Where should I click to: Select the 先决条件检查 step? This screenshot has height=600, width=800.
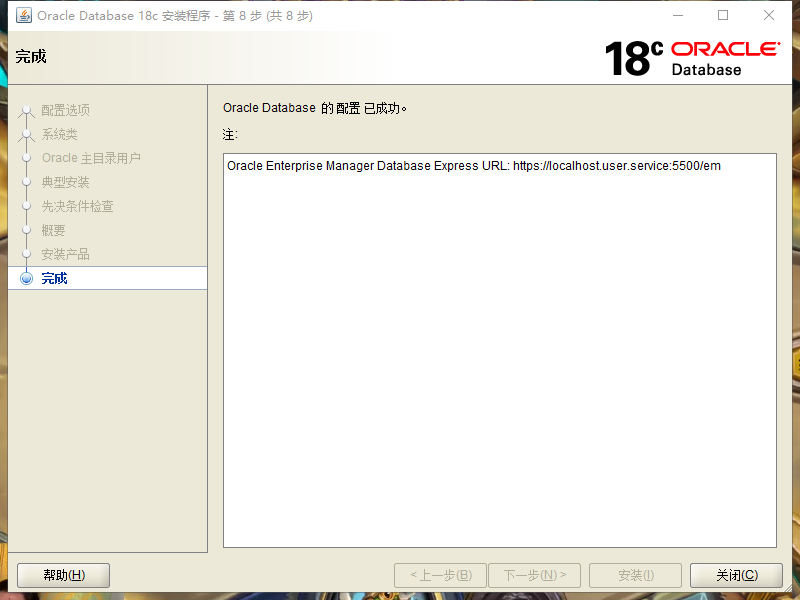point(77,206)
